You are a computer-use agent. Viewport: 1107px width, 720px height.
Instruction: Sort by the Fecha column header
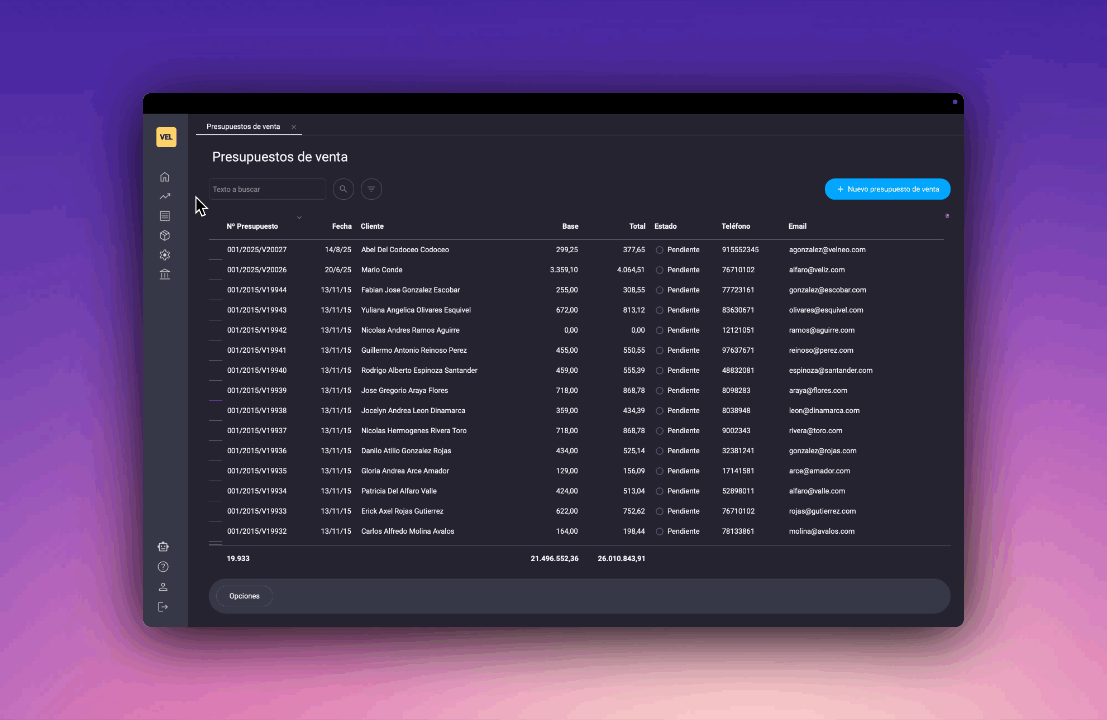click(342, 227)
